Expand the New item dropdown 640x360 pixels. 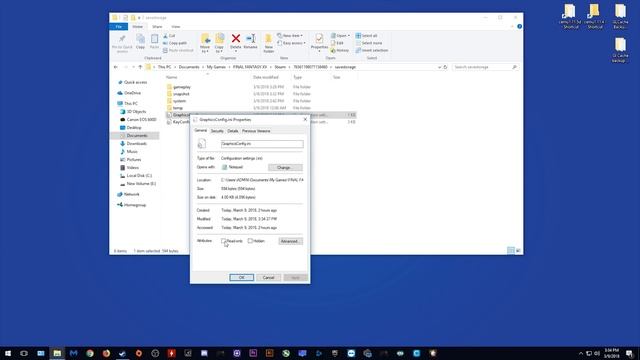point(290,36)
